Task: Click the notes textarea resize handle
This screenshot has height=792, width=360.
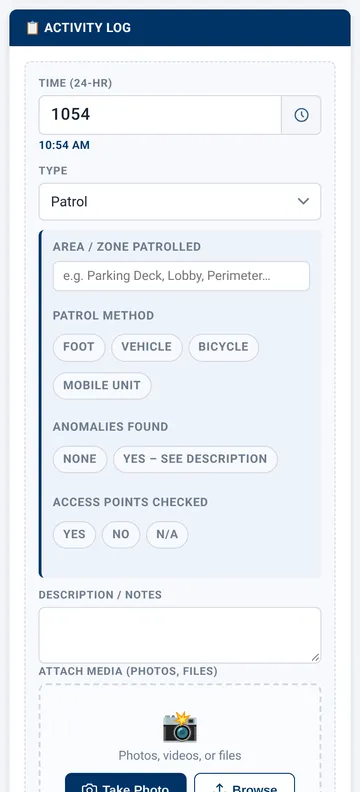Action: [x=315, y=657]
